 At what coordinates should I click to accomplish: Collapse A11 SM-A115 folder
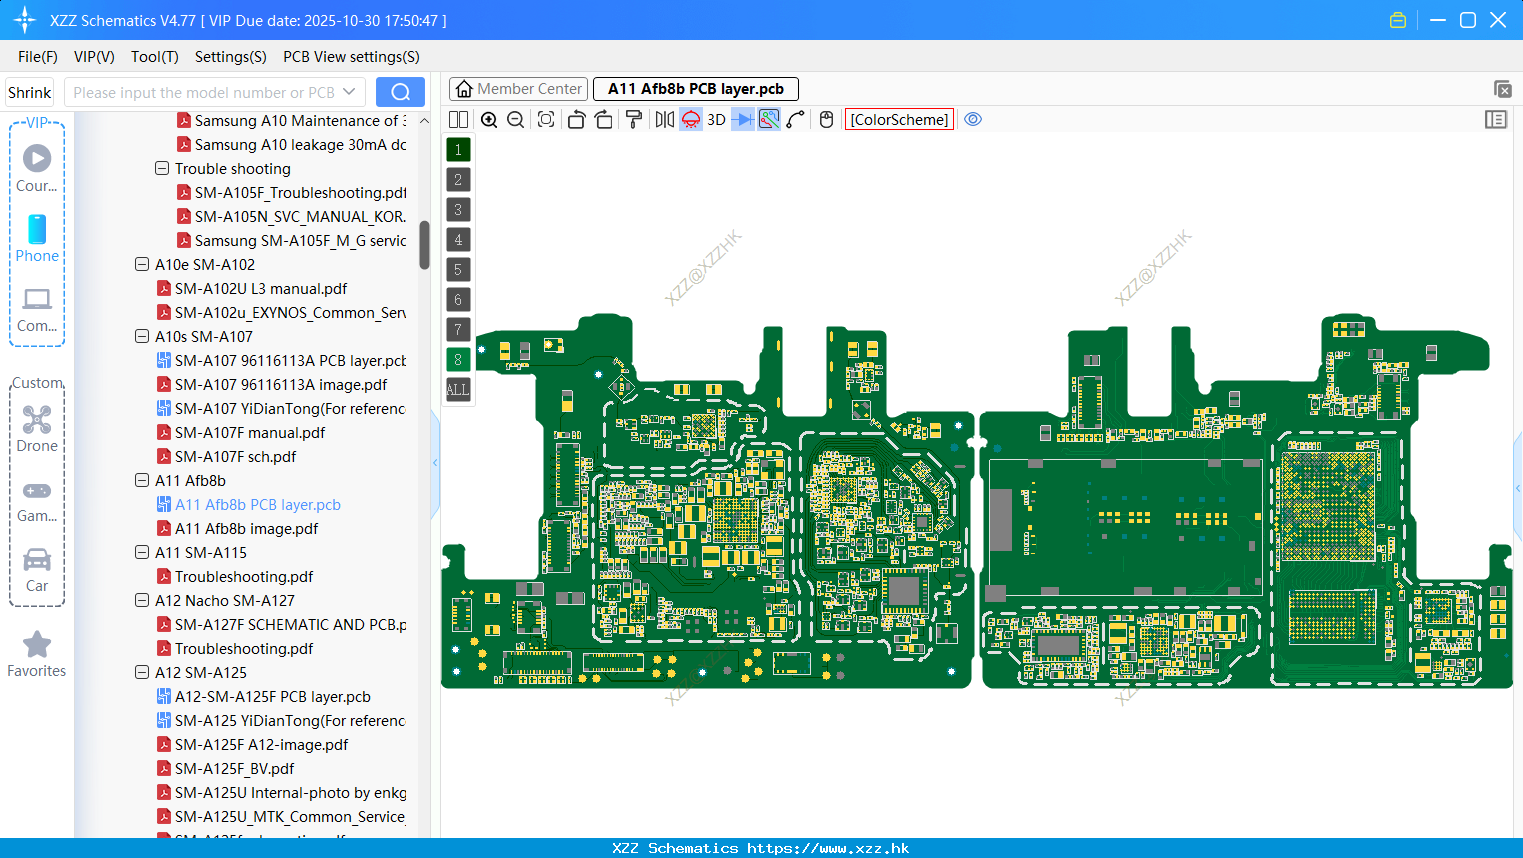142,552
